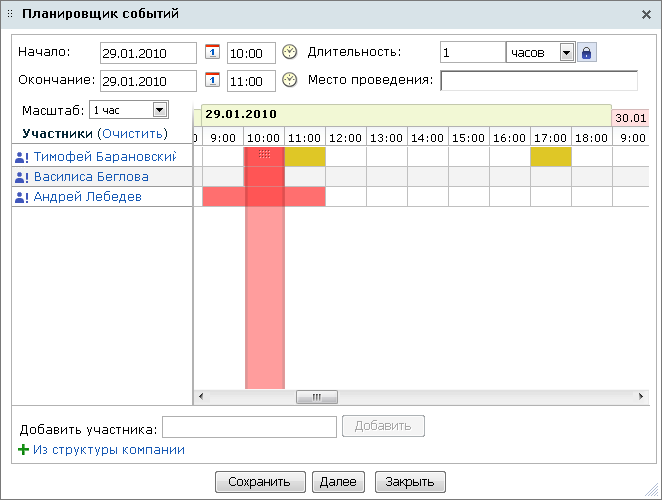This screenshot has width=662, height=500.
Task: Click the Очистить participants link
Action: click(x=132, y=133)
